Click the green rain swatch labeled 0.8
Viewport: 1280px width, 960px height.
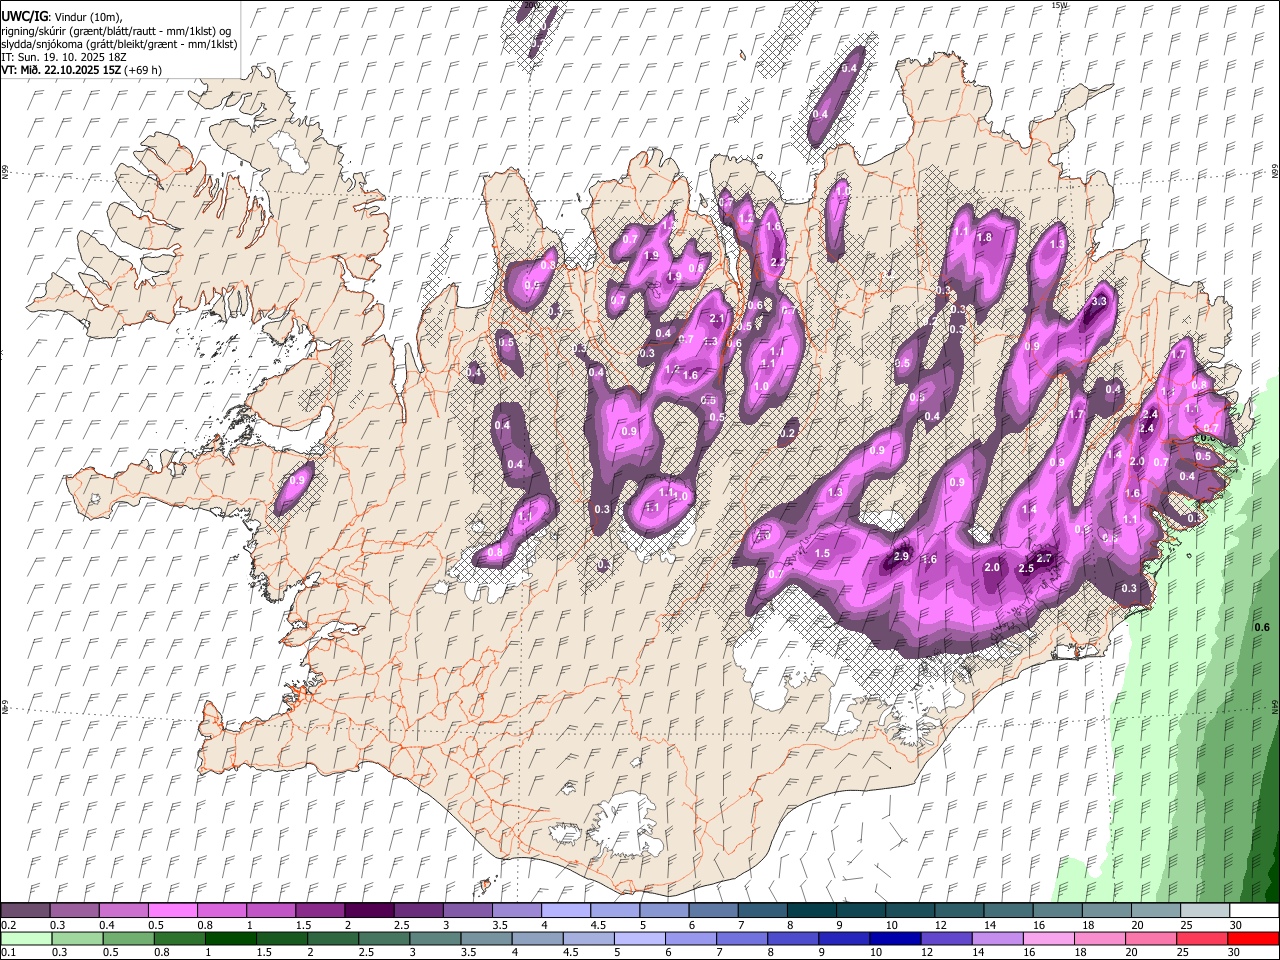click(179, 938)
